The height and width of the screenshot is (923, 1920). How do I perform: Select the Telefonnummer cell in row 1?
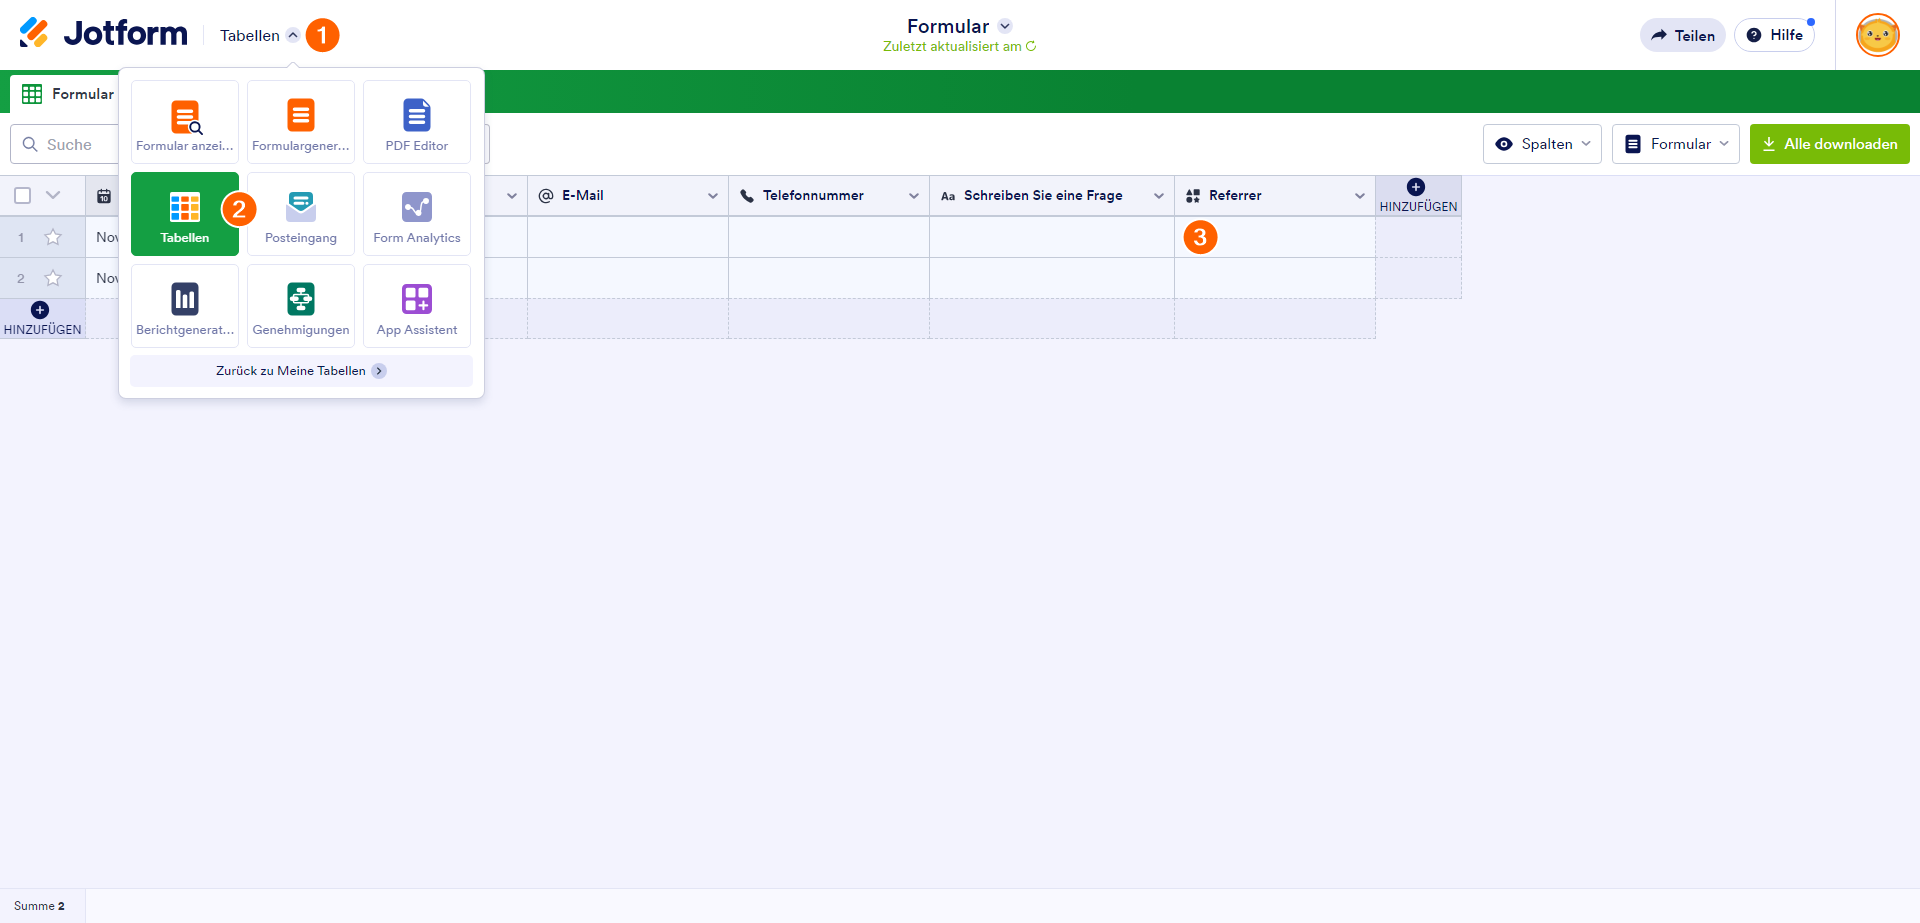(x=829, y=237)
